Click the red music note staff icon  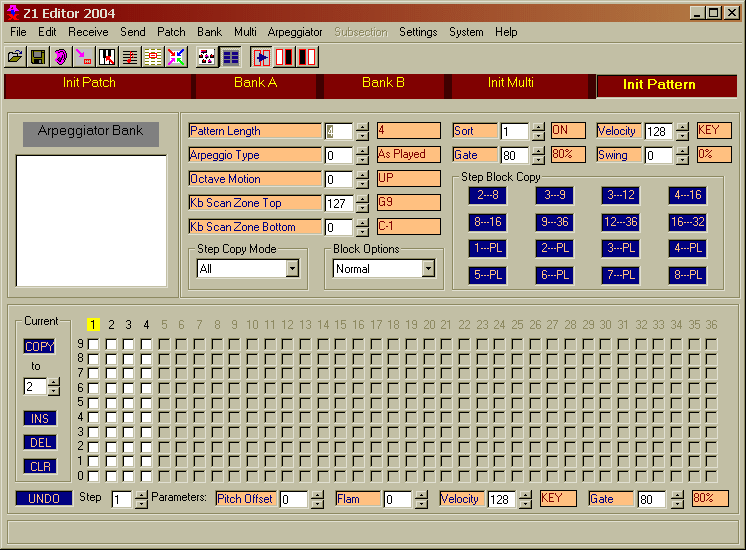[130, 57]
